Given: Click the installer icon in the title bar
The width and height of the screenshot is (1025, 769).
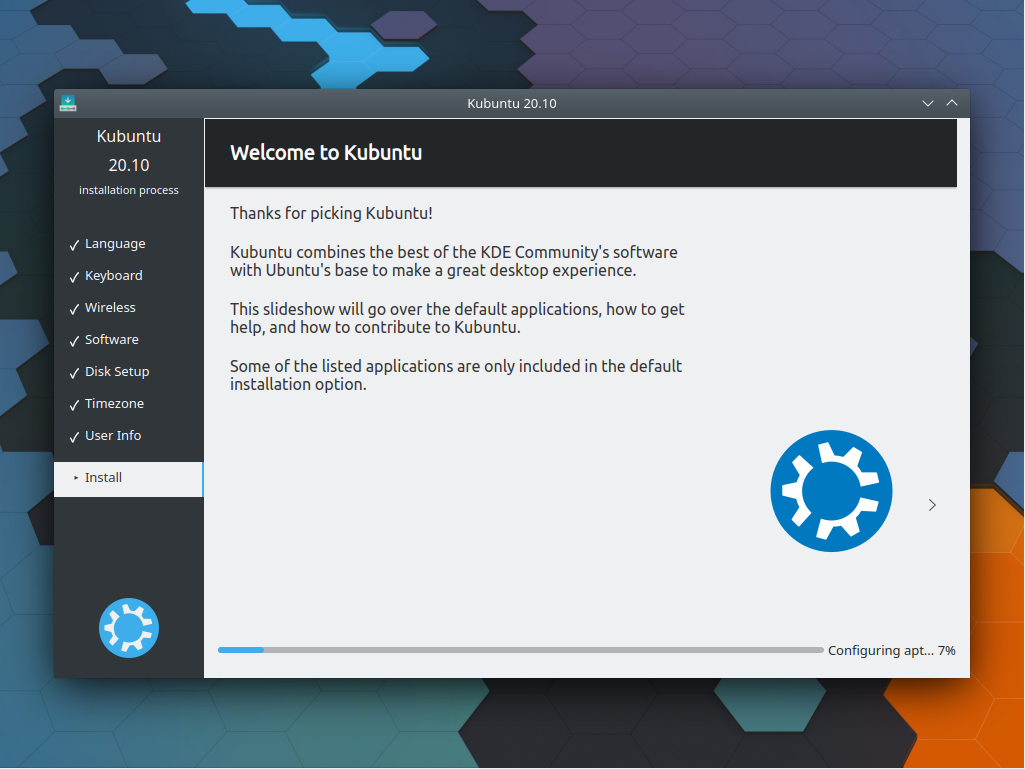Looking at the screenshot, I should click(x=68, y=103).
